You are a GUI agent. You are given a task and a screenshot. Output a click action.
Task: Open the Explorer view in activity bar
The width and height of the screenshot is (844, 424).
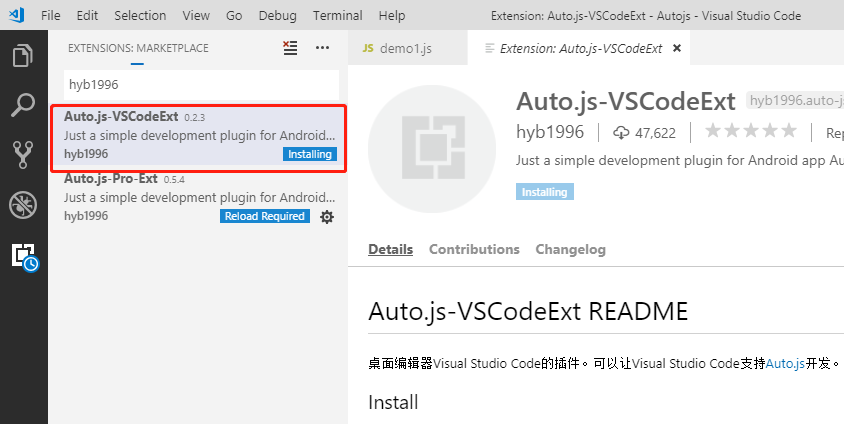pyautogui.click(x=23, y=55)
